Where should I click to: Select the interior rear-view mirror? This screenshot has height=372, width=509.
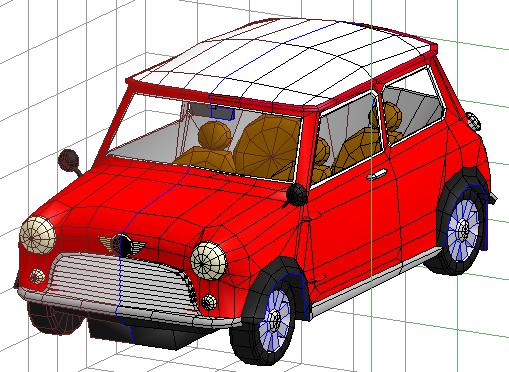212,111
